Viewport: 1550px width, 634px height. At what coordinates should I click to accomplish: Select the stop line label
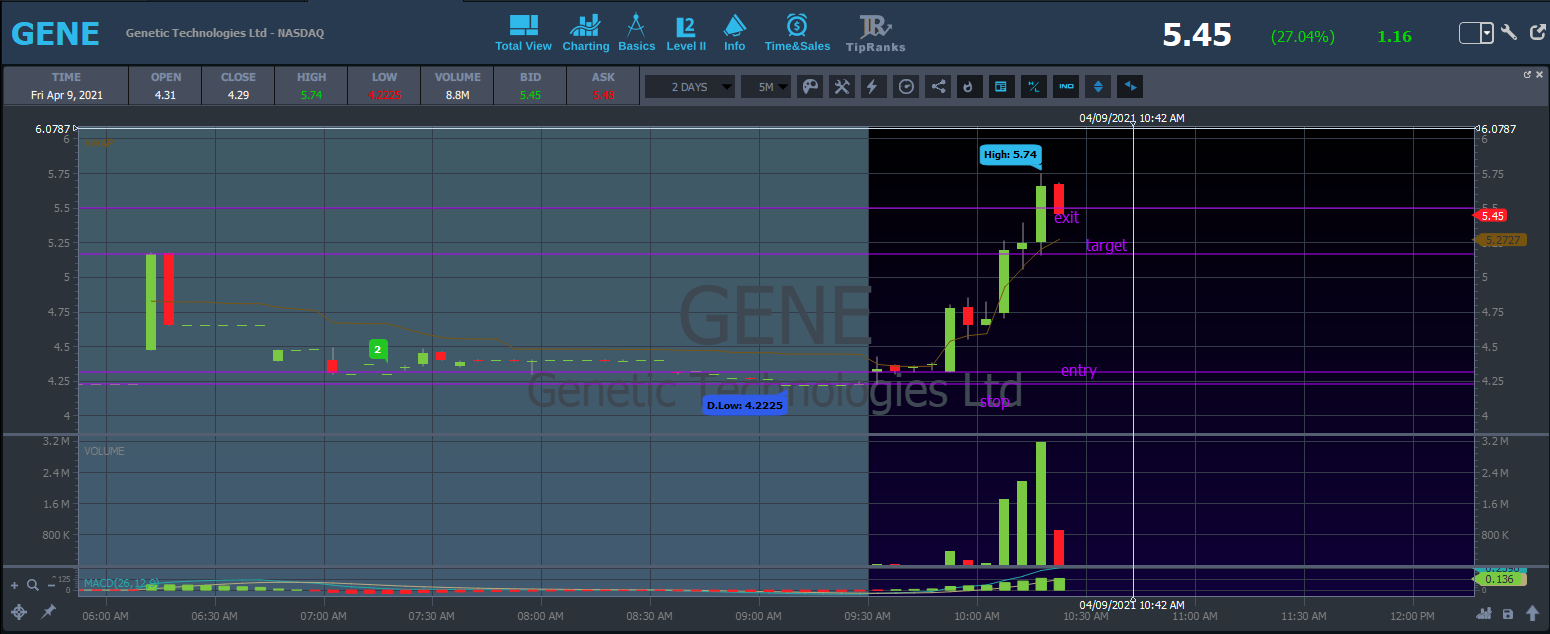(x=994, y=401)
